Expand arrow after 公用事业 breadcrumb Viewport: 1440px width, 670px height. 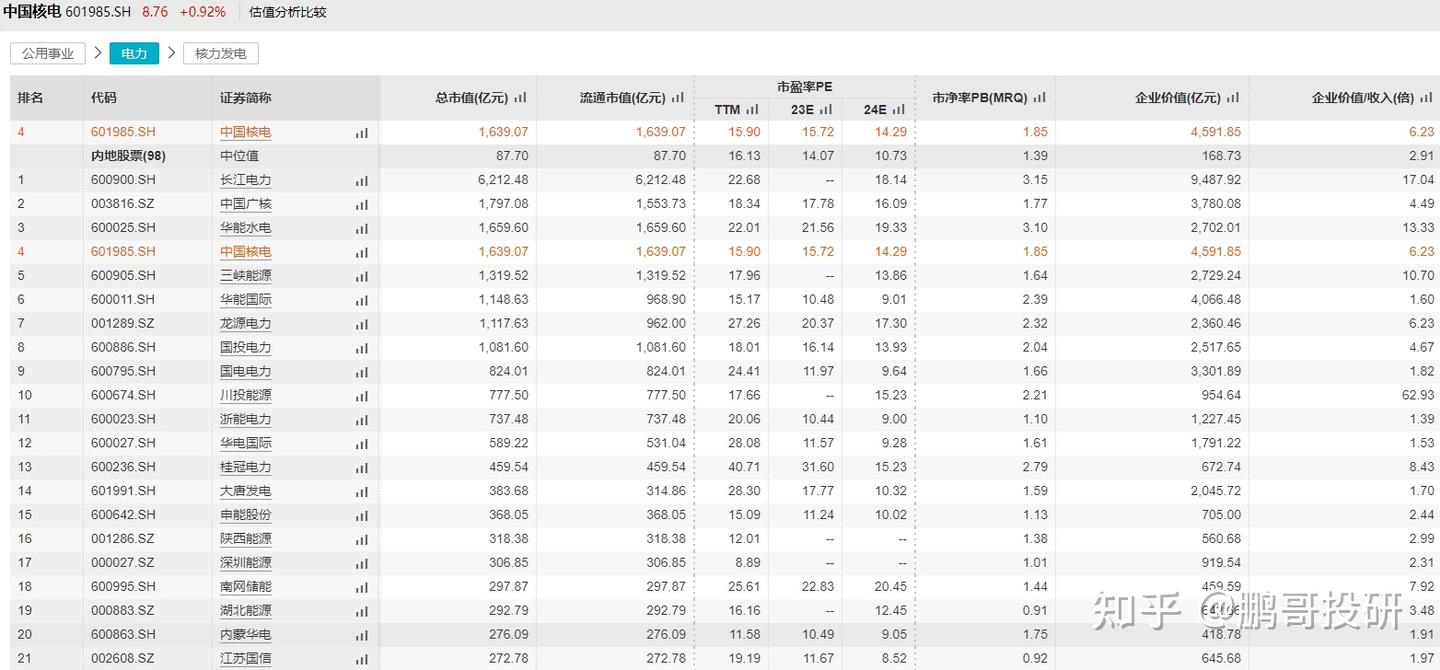click(98, 53)
